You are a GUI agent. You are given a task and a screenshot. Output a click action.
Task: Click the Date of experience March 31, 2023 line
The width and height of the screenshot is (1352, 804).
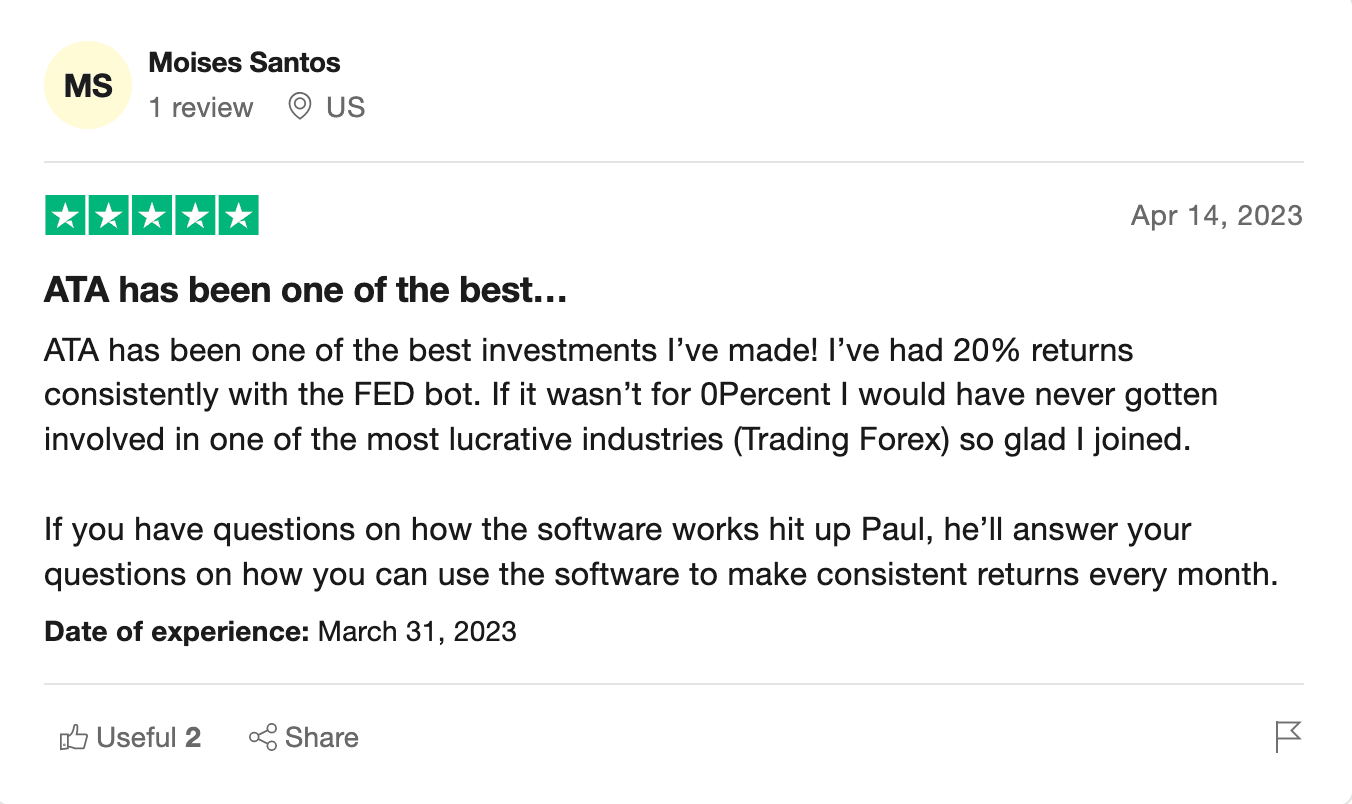pos(280,631)
